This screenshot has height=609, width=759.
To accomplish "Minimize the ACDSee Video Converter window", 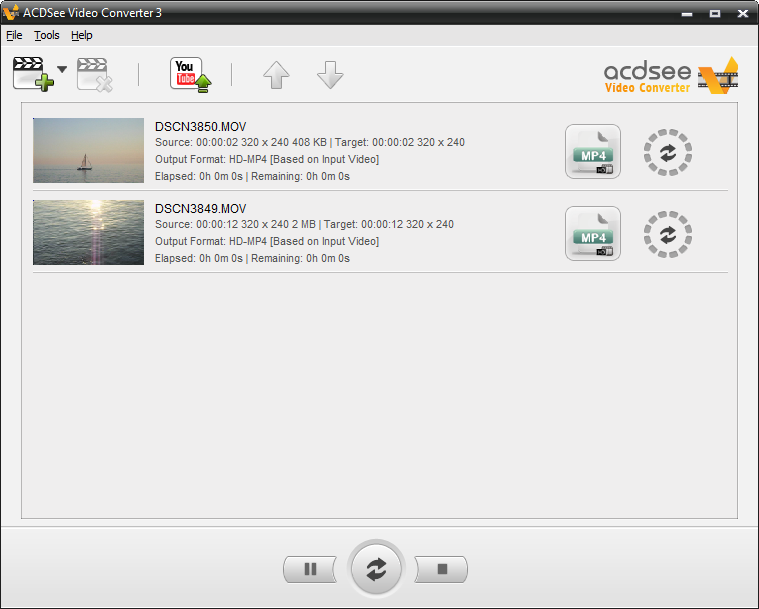I will pyautogui.click(x=687, y=14).
